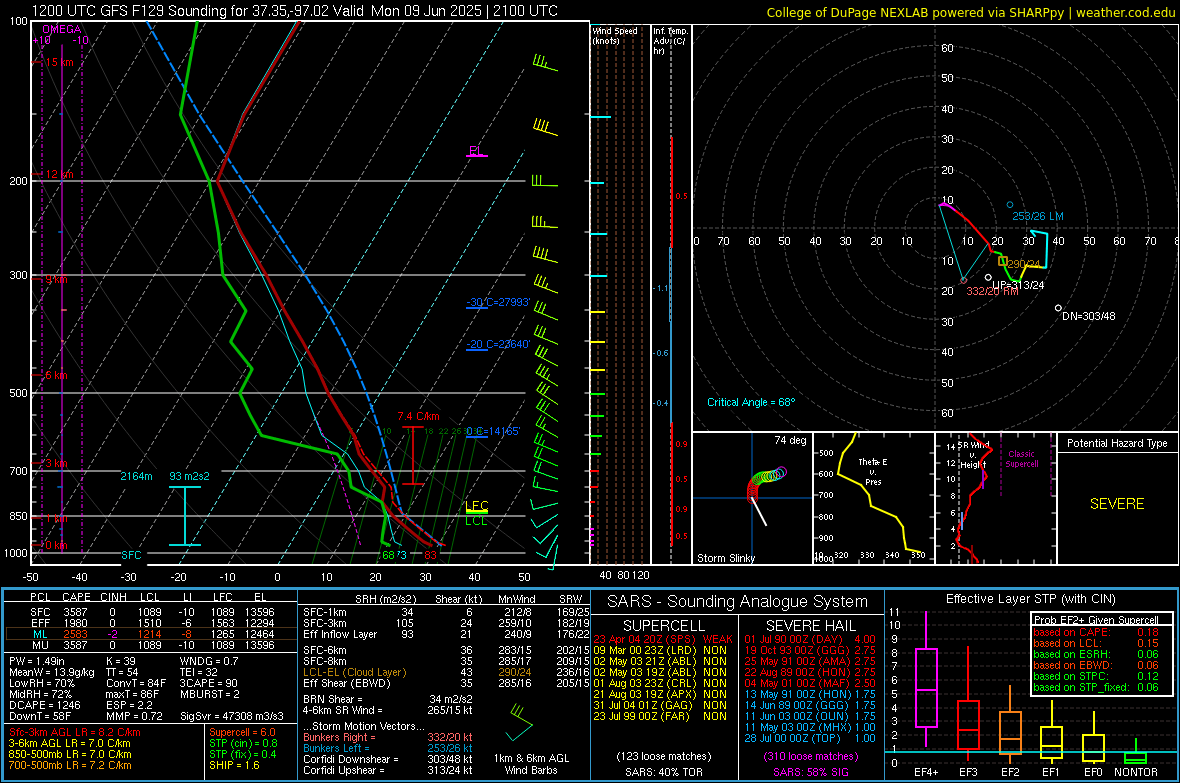The width and height of the screenshot is (1180, 783).
Task: Click the cyan SFC label on the skew-T
Action: [131, 555]
